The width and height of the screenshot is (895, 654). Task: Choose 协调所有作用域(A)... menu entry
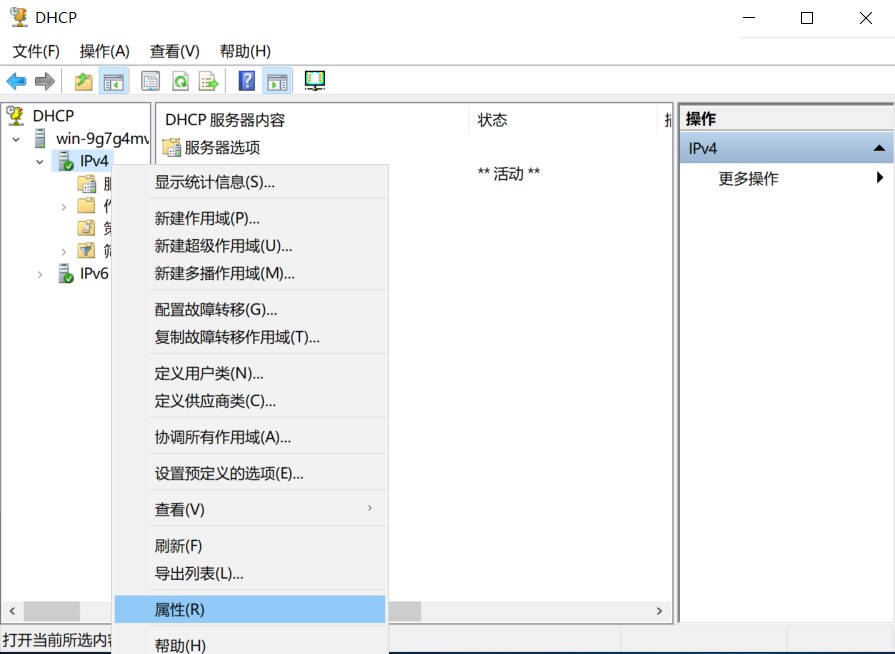(251, 437)
